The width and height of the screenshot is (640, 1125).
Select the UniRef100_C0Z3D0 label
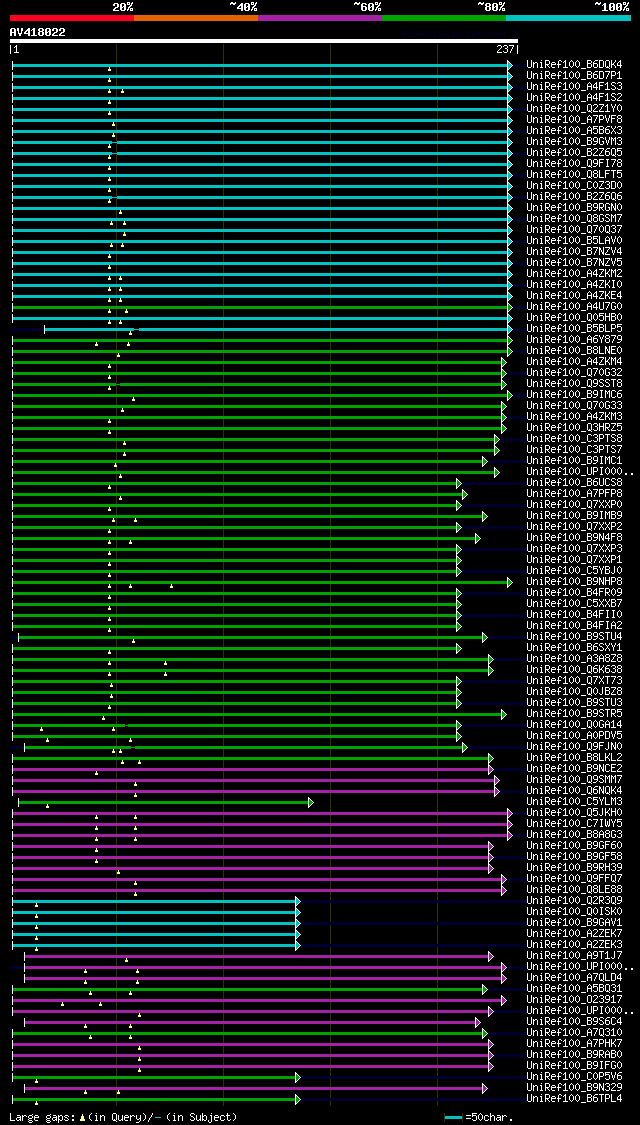point(574,185)
